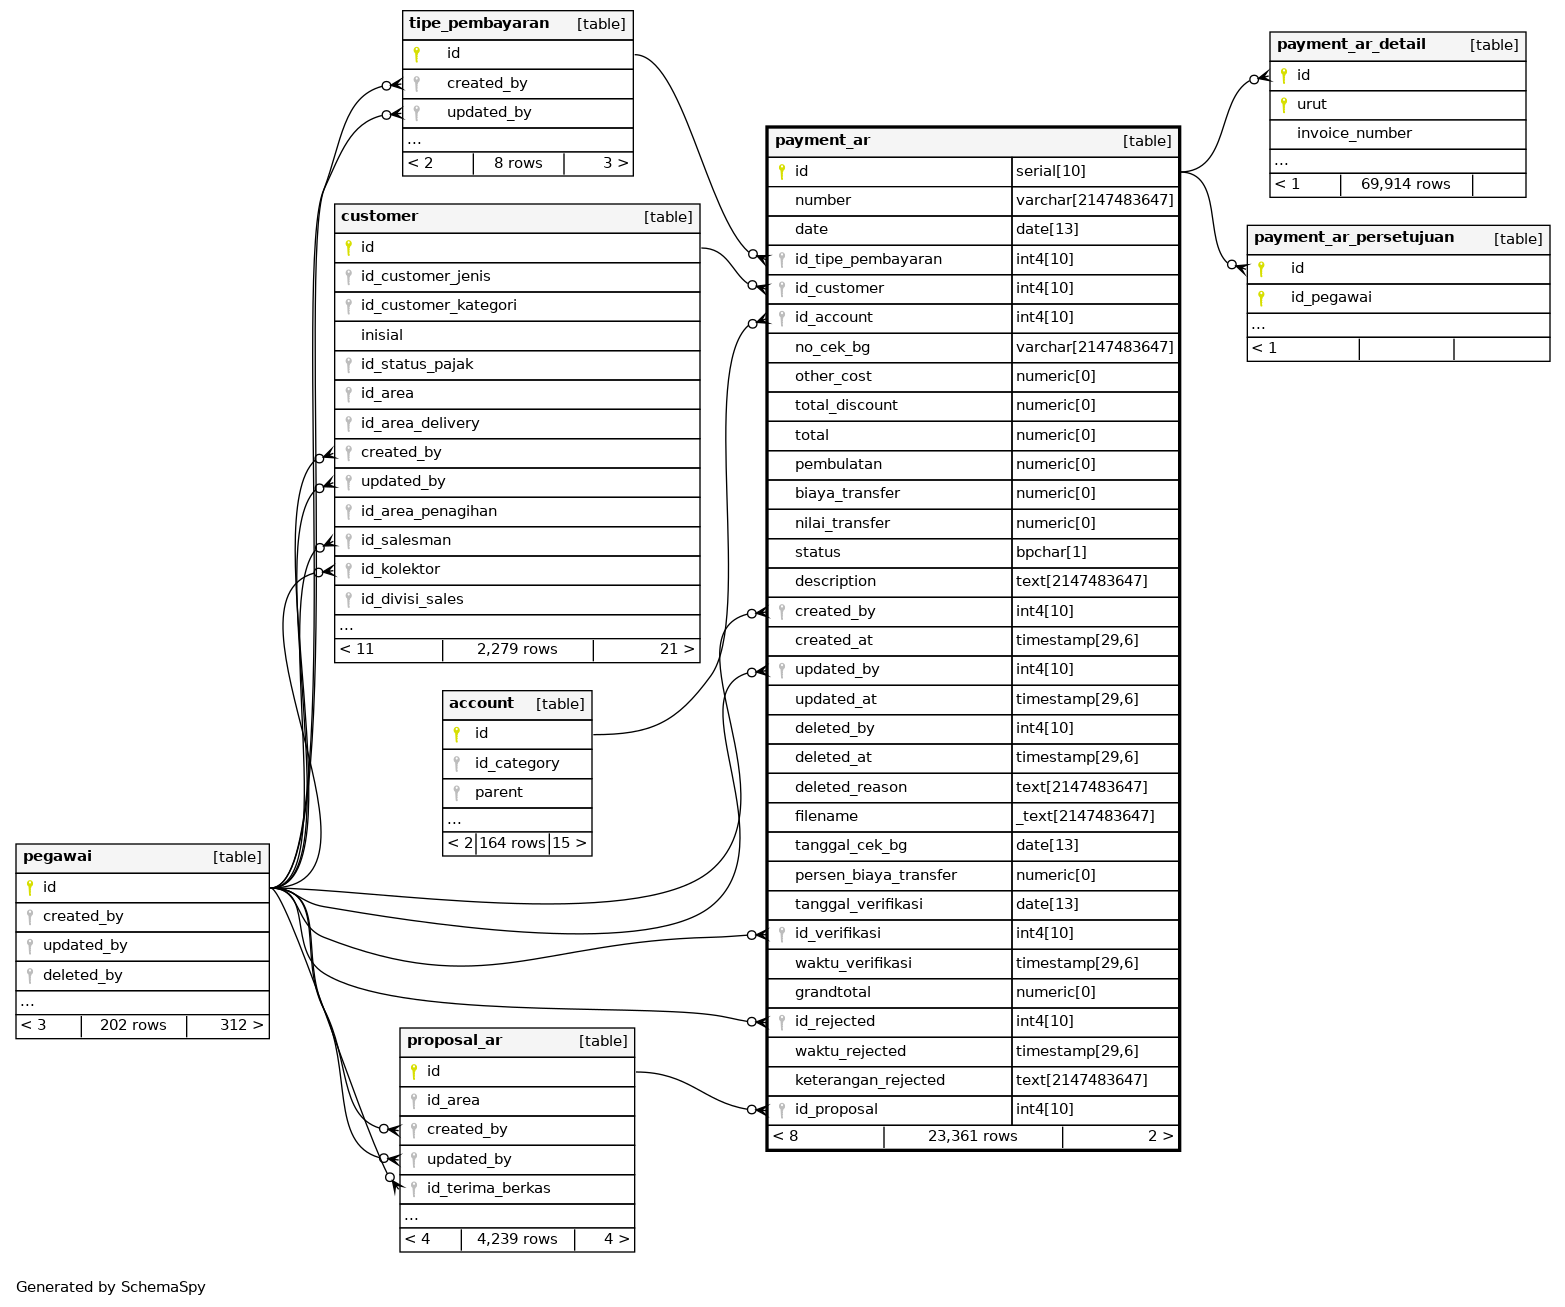Select the grandtotal column row

832,993
